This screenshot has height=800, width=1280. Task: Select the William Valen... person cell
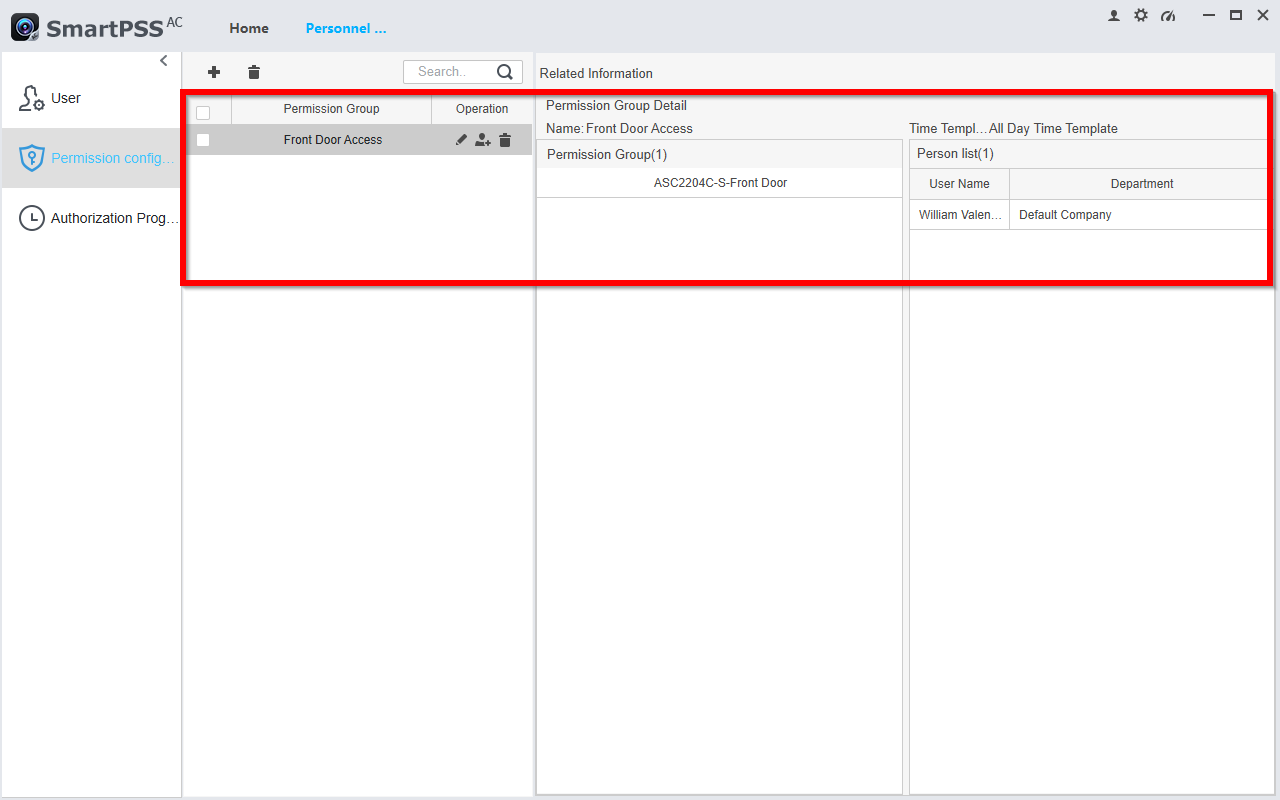(959, 215)
